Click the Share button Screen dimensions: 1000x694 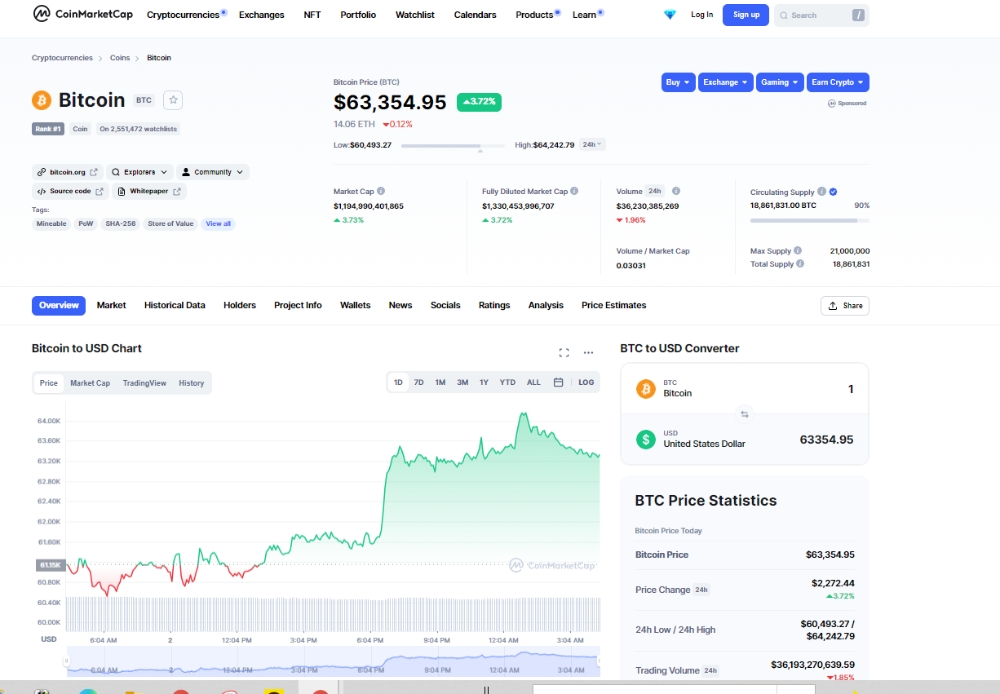coord(845,306)
